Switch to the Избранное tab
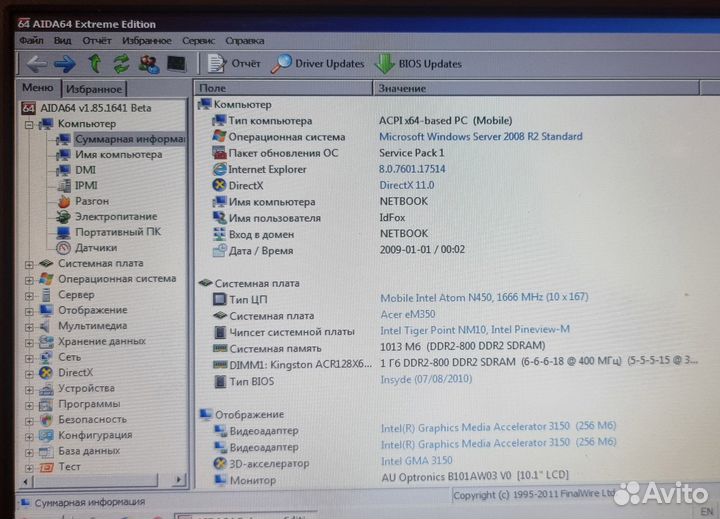 coord(94,89)
